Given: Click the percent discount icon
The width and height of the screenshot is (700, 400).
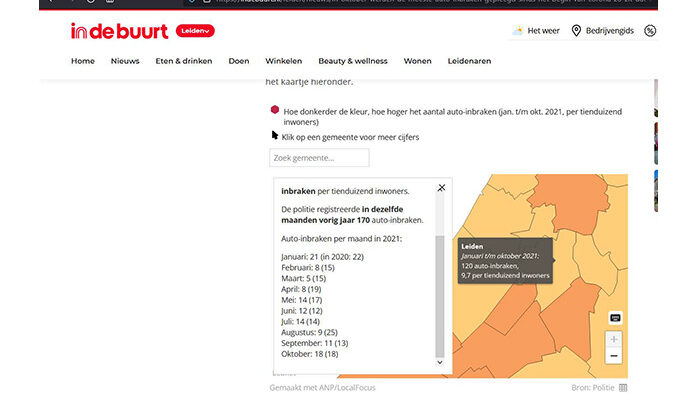Looking at the screenshot, I should click(650, 31).
